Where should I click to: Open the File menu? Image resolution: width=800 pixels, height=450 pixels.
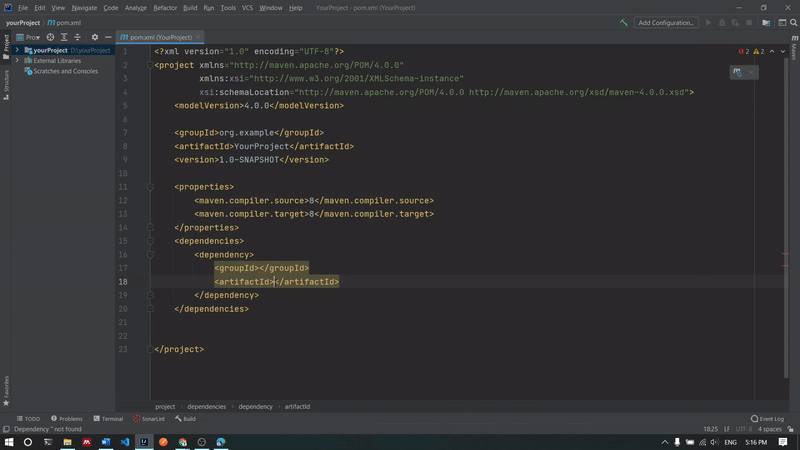[x=23, y=8]
